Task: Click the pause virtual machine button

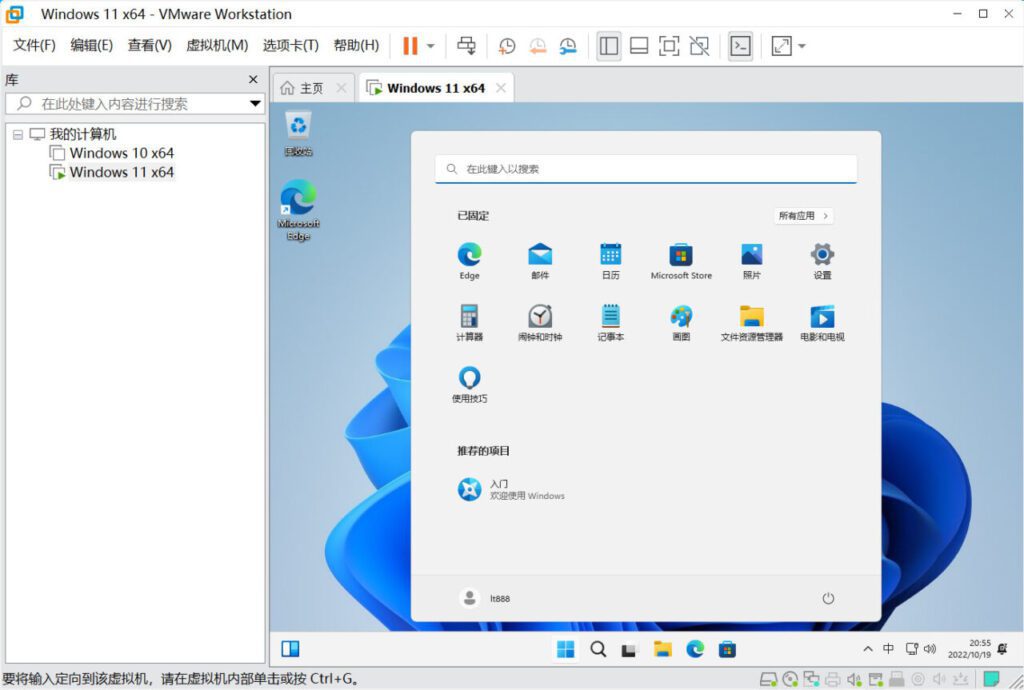Action: tap(410, 46)
